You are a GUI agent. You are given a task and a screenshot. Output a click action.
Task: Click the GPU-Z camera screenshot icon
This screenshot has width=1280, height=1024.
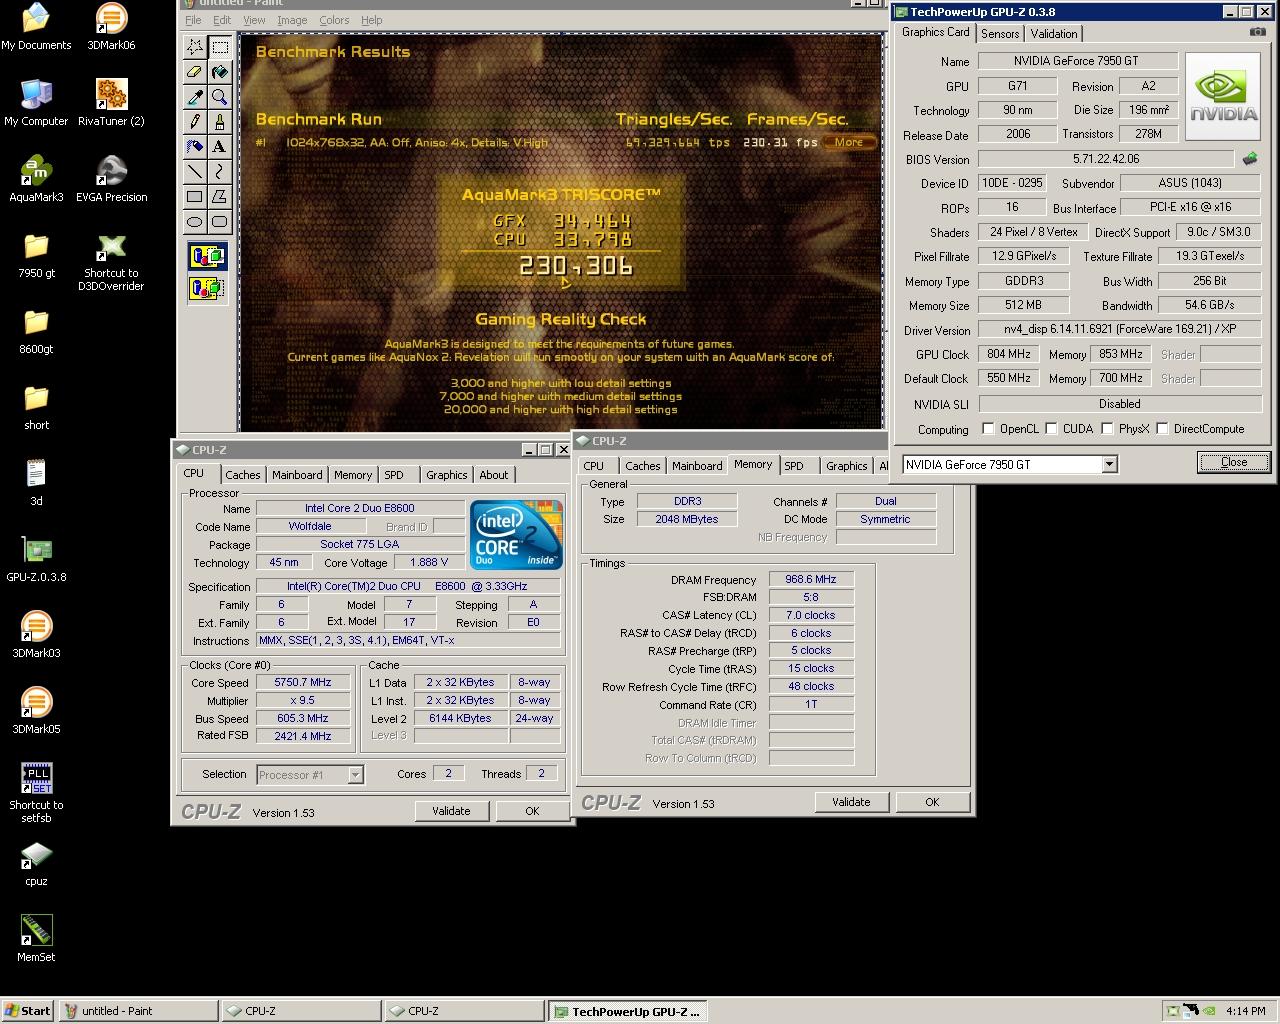click(1257, 32)
